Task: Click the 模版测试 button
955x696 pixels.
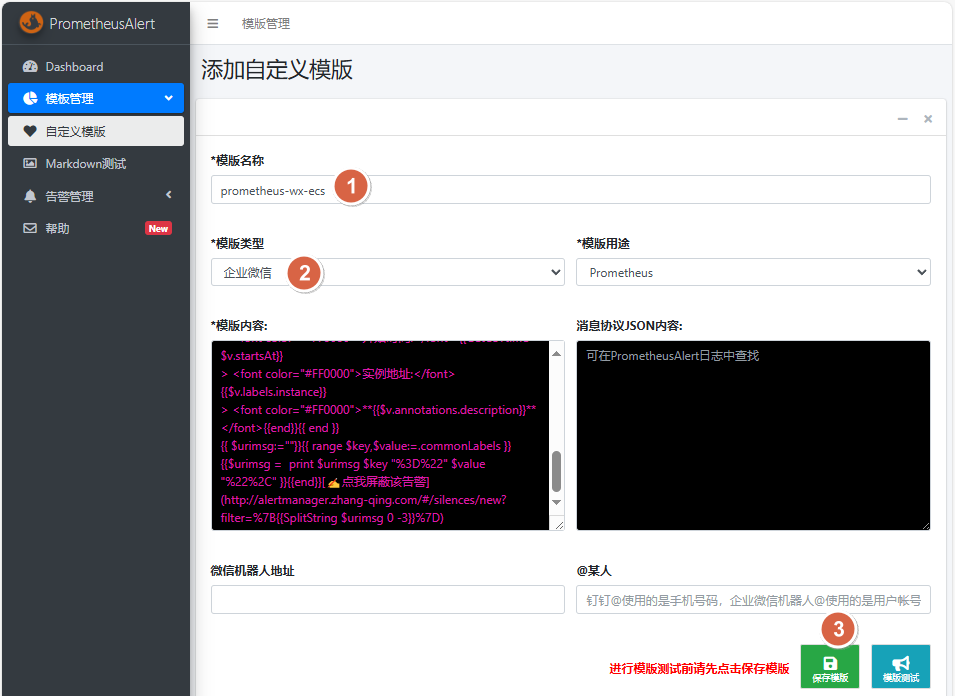Action: 901,666
